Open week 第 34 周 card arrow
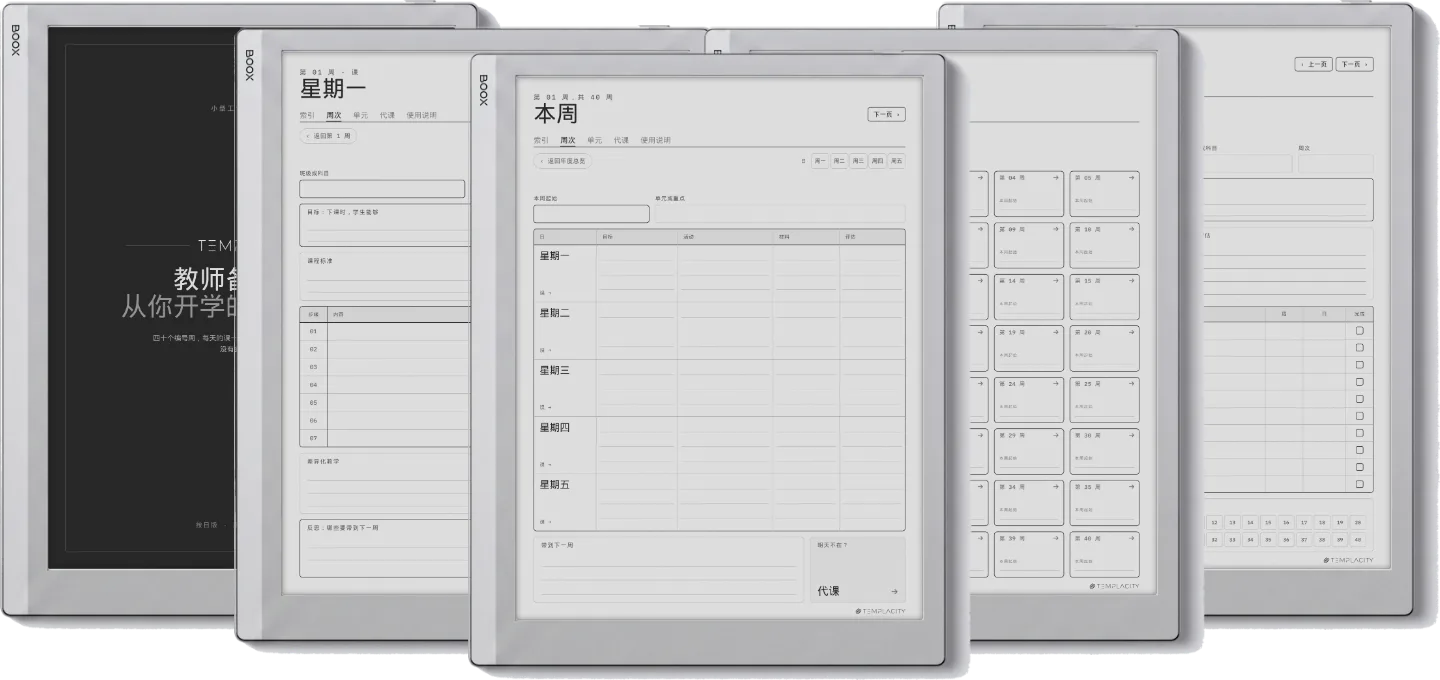This screenshot has height=680, width=1440. pos(1056,487)
